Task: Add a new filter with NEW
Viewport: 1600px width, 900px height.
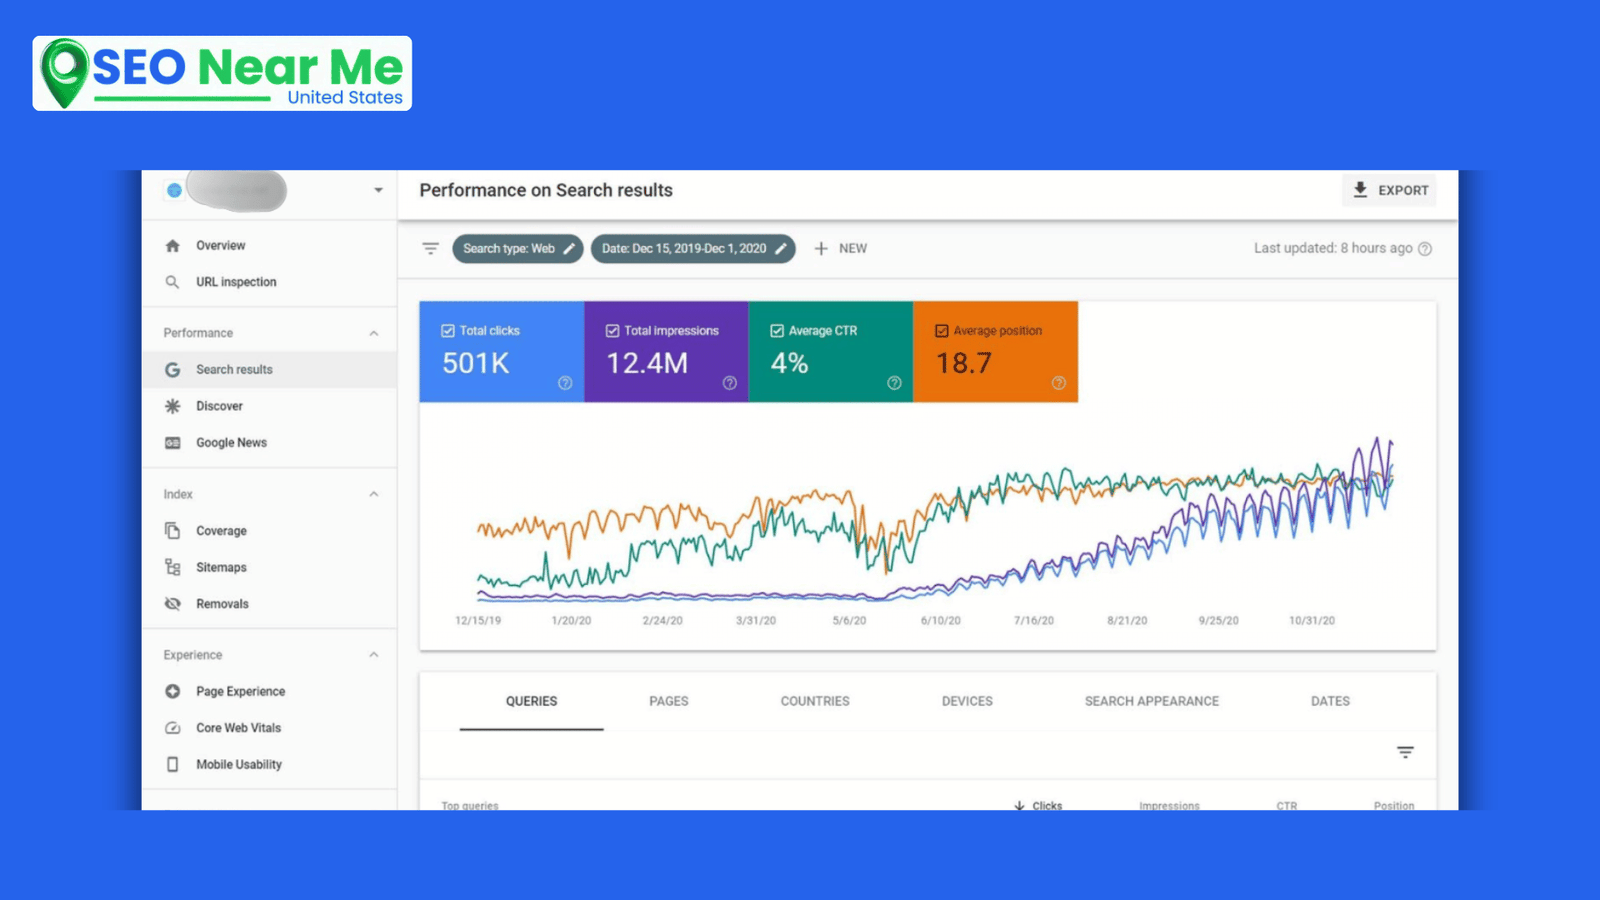Action: click(840, 249)
